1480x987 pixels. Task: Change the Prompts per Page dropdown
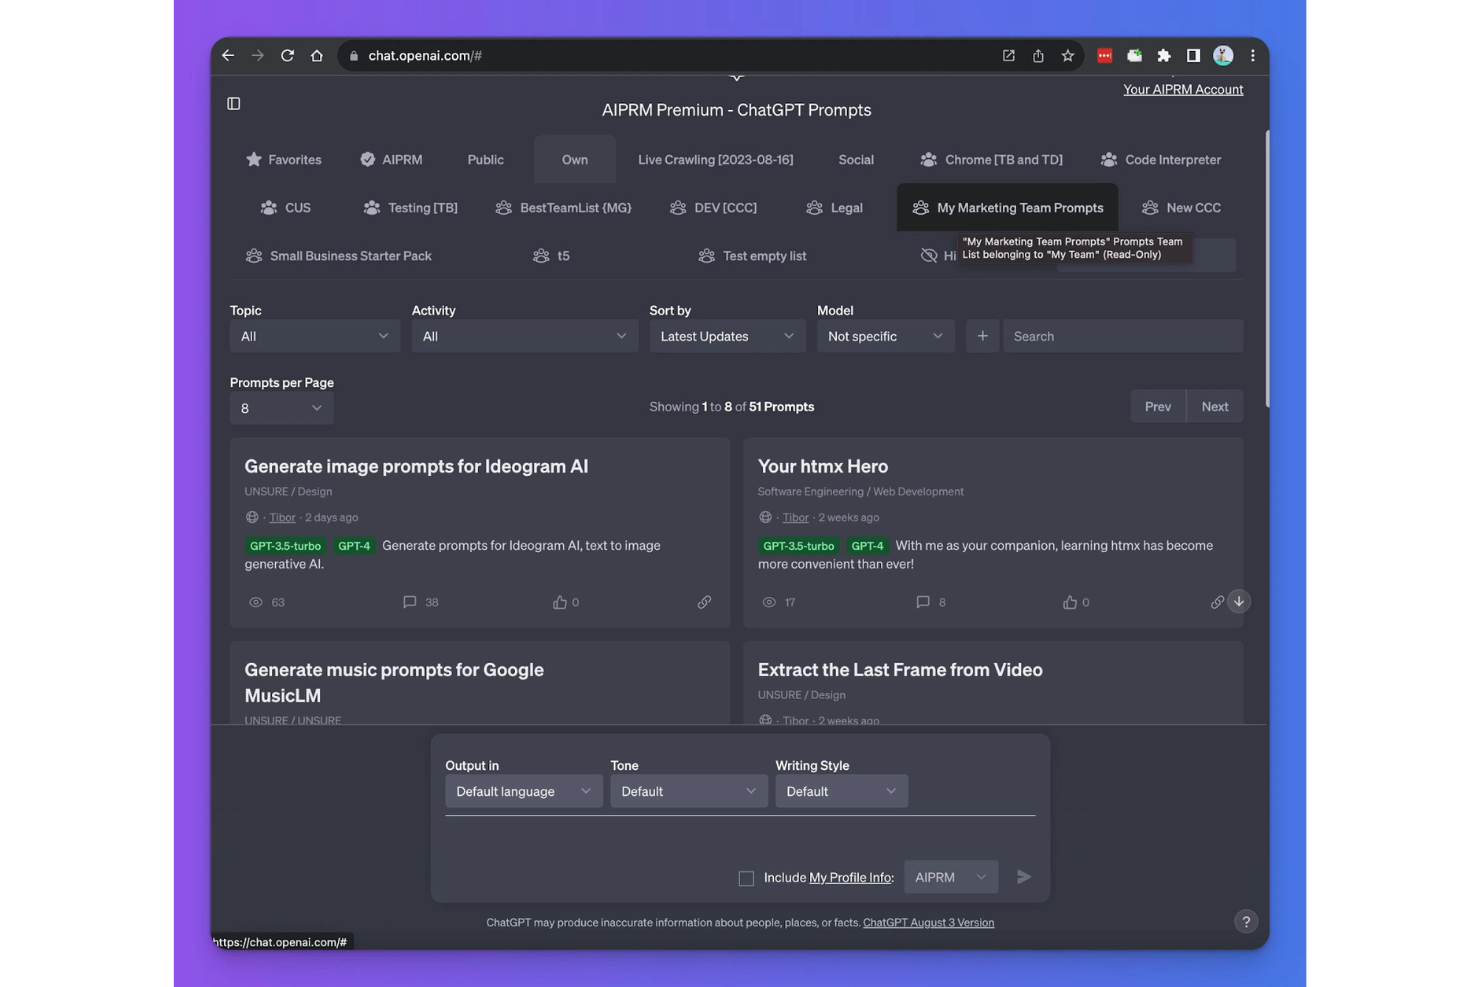(281, 408)
